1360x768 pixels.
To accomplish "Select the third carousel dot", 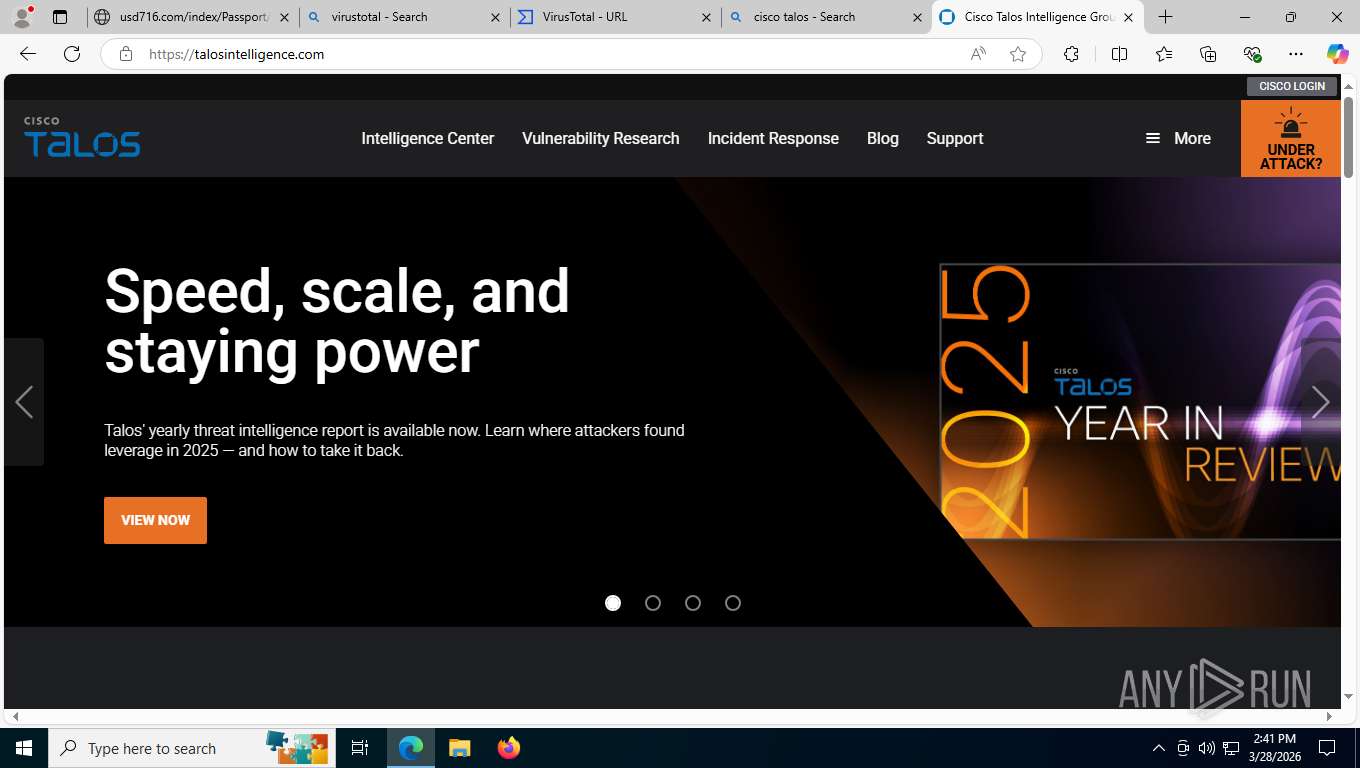I will [693, 603].
